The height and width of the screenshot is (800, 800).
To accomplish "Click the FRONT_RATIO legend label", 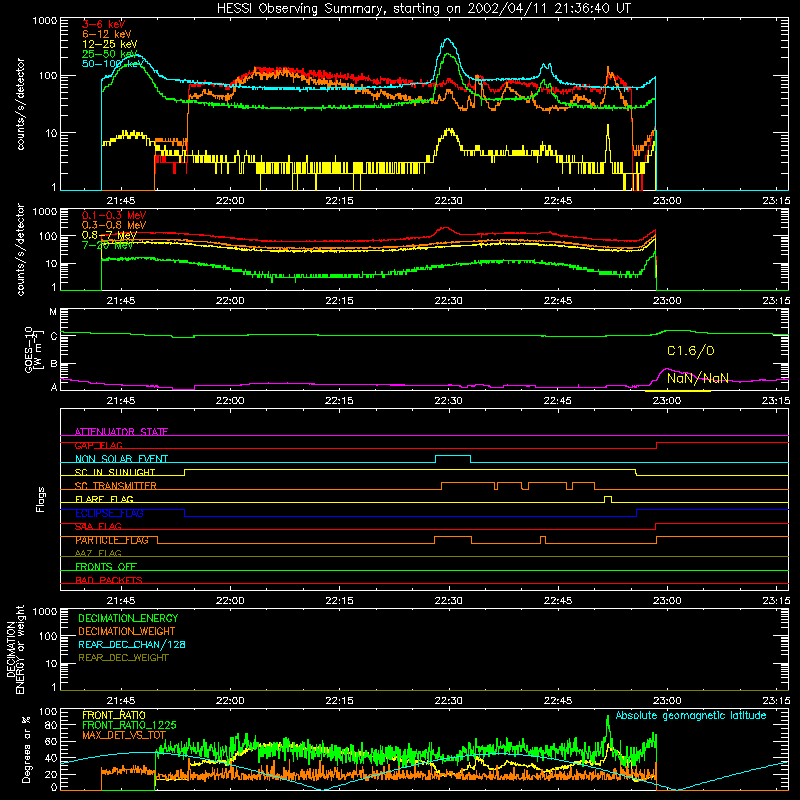I will tap(114, 715).
